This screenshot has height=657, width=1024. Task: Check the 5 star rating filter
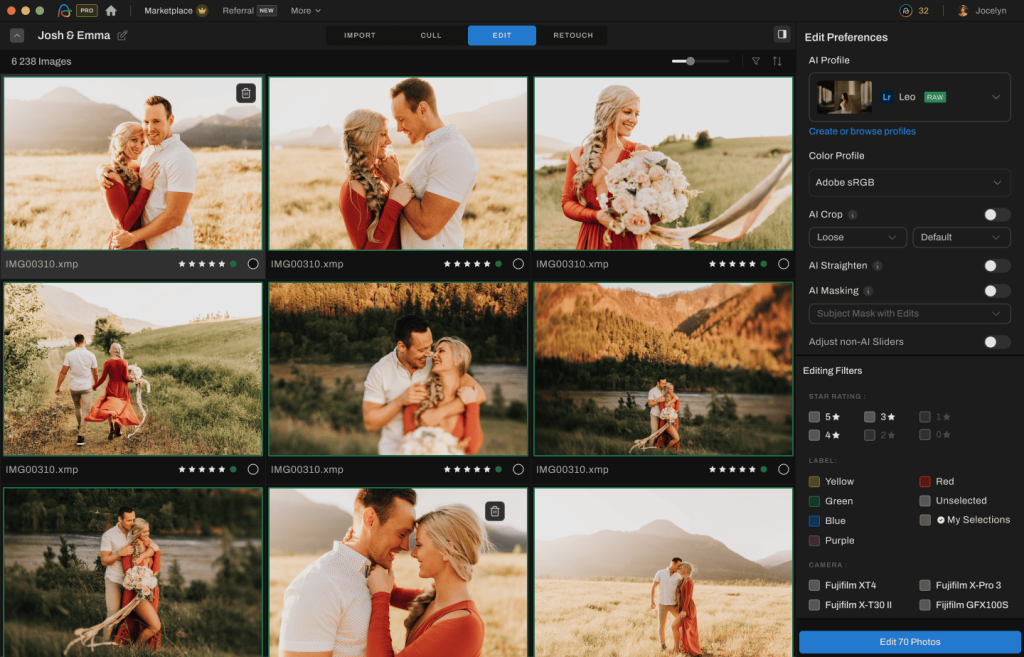coord(815,417)
